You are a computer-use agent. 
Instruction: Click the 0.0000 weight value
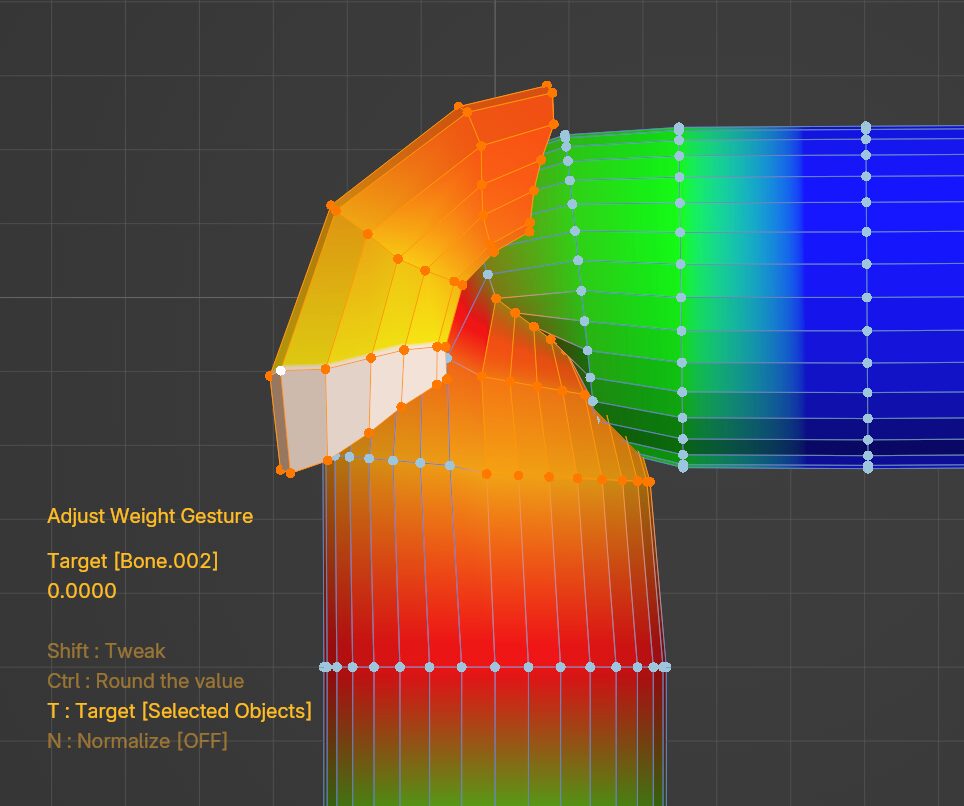[x=82, y=591]
